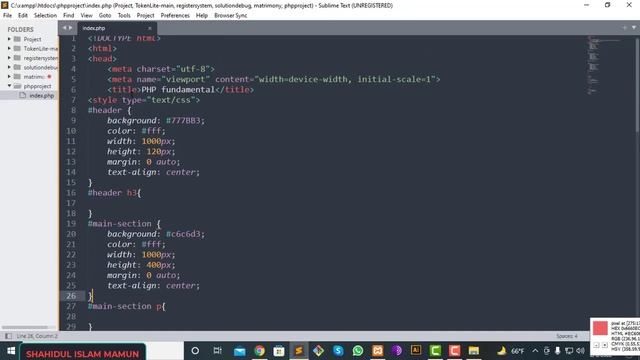Viewport: 640px width, 360px height.
Task: Expand the Project folder arrow
Action: 9,39
